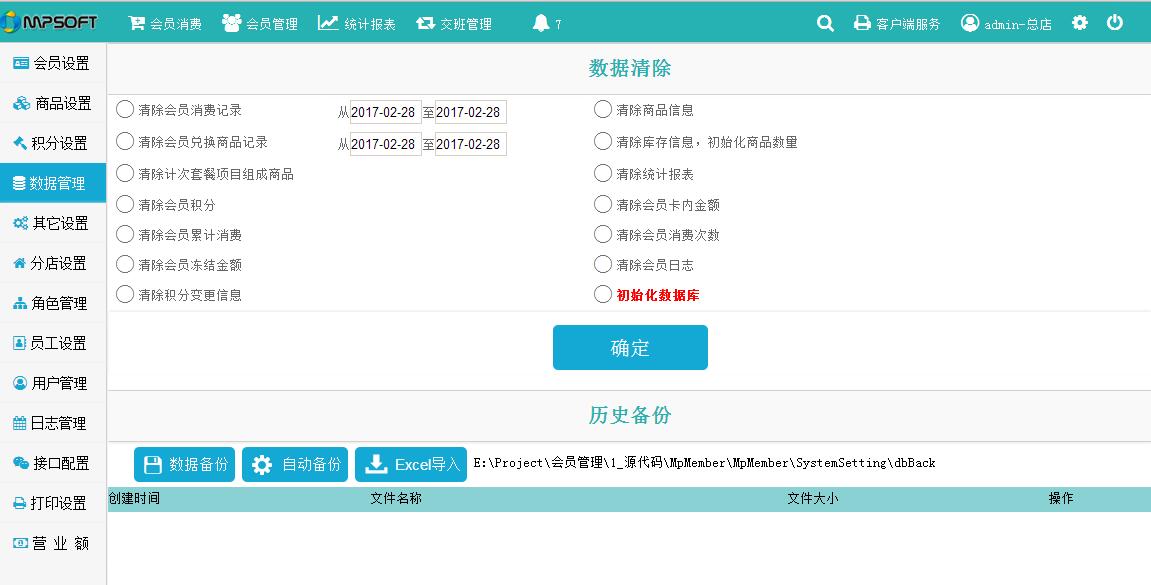Go to 日志管理 sidebar item
The image size is (1151, 585).
53,423
